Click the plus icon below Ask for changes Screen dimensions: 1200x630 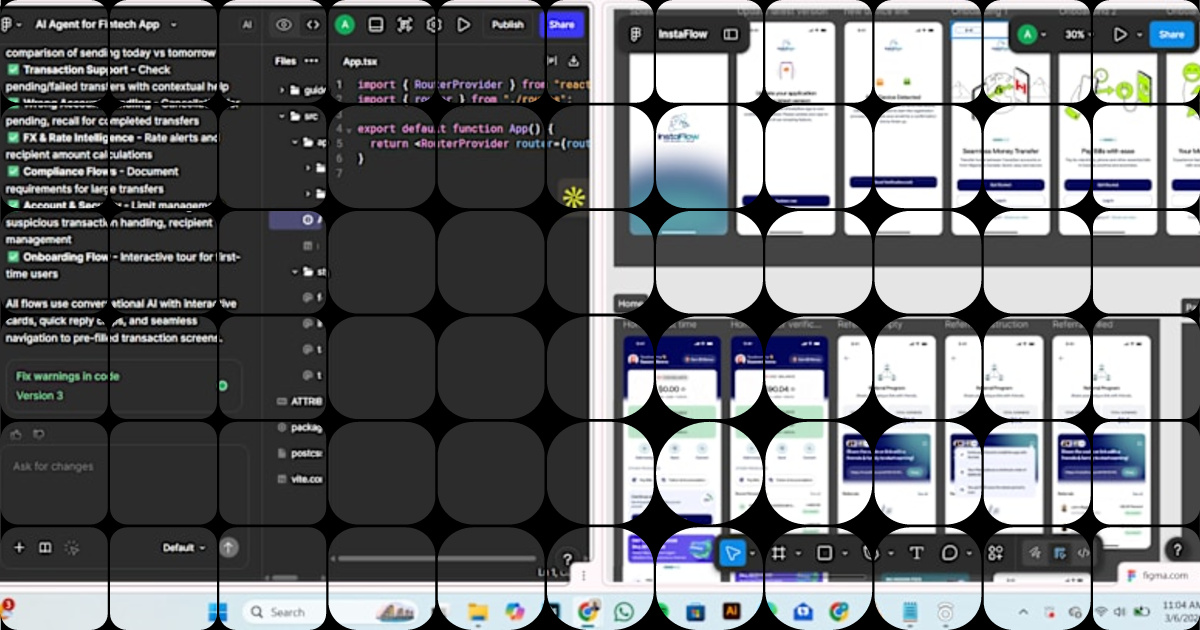click(19, 548)
